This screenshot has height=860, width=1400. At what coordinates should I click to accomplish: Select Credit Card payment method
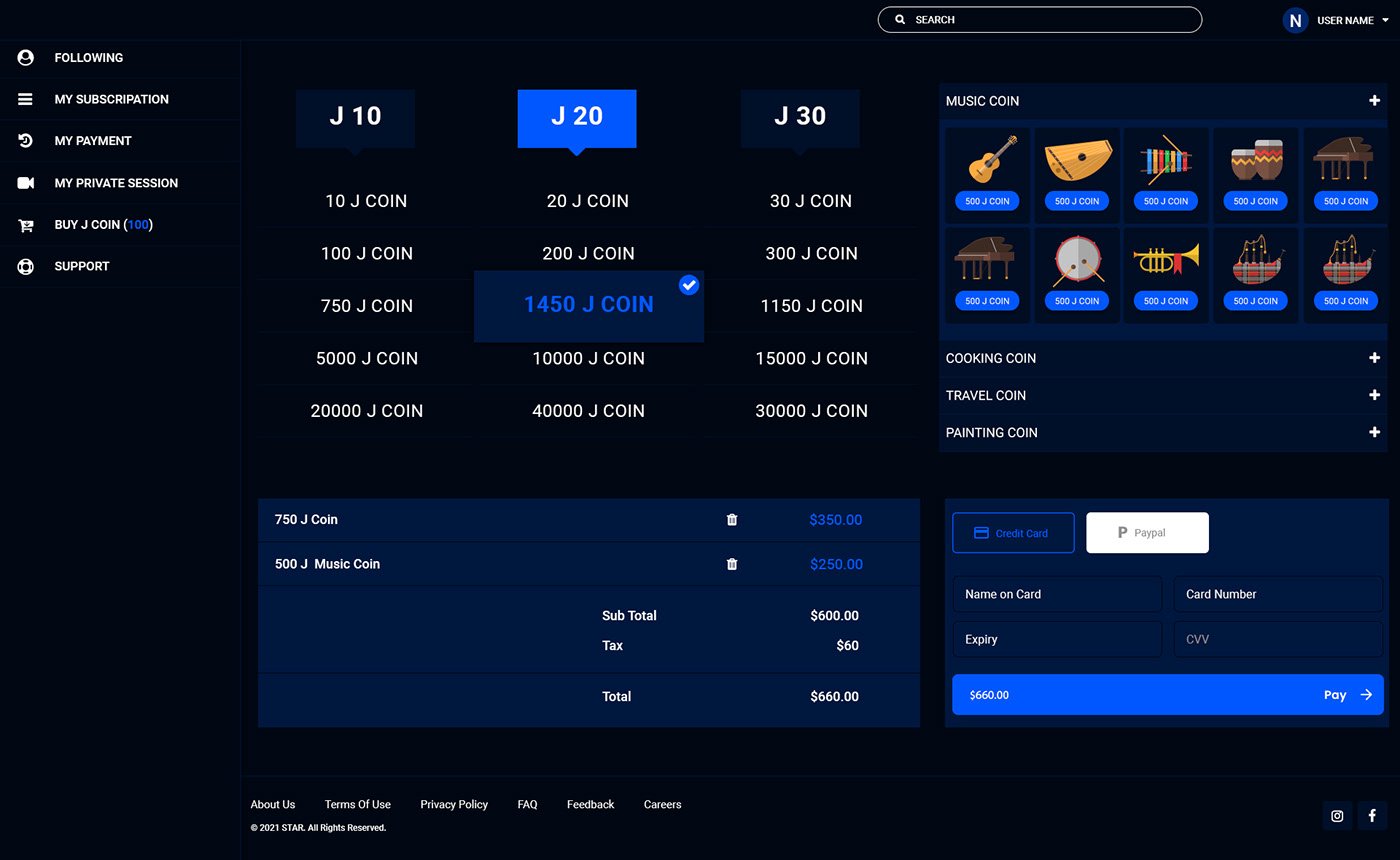[x=1013, y=533]
